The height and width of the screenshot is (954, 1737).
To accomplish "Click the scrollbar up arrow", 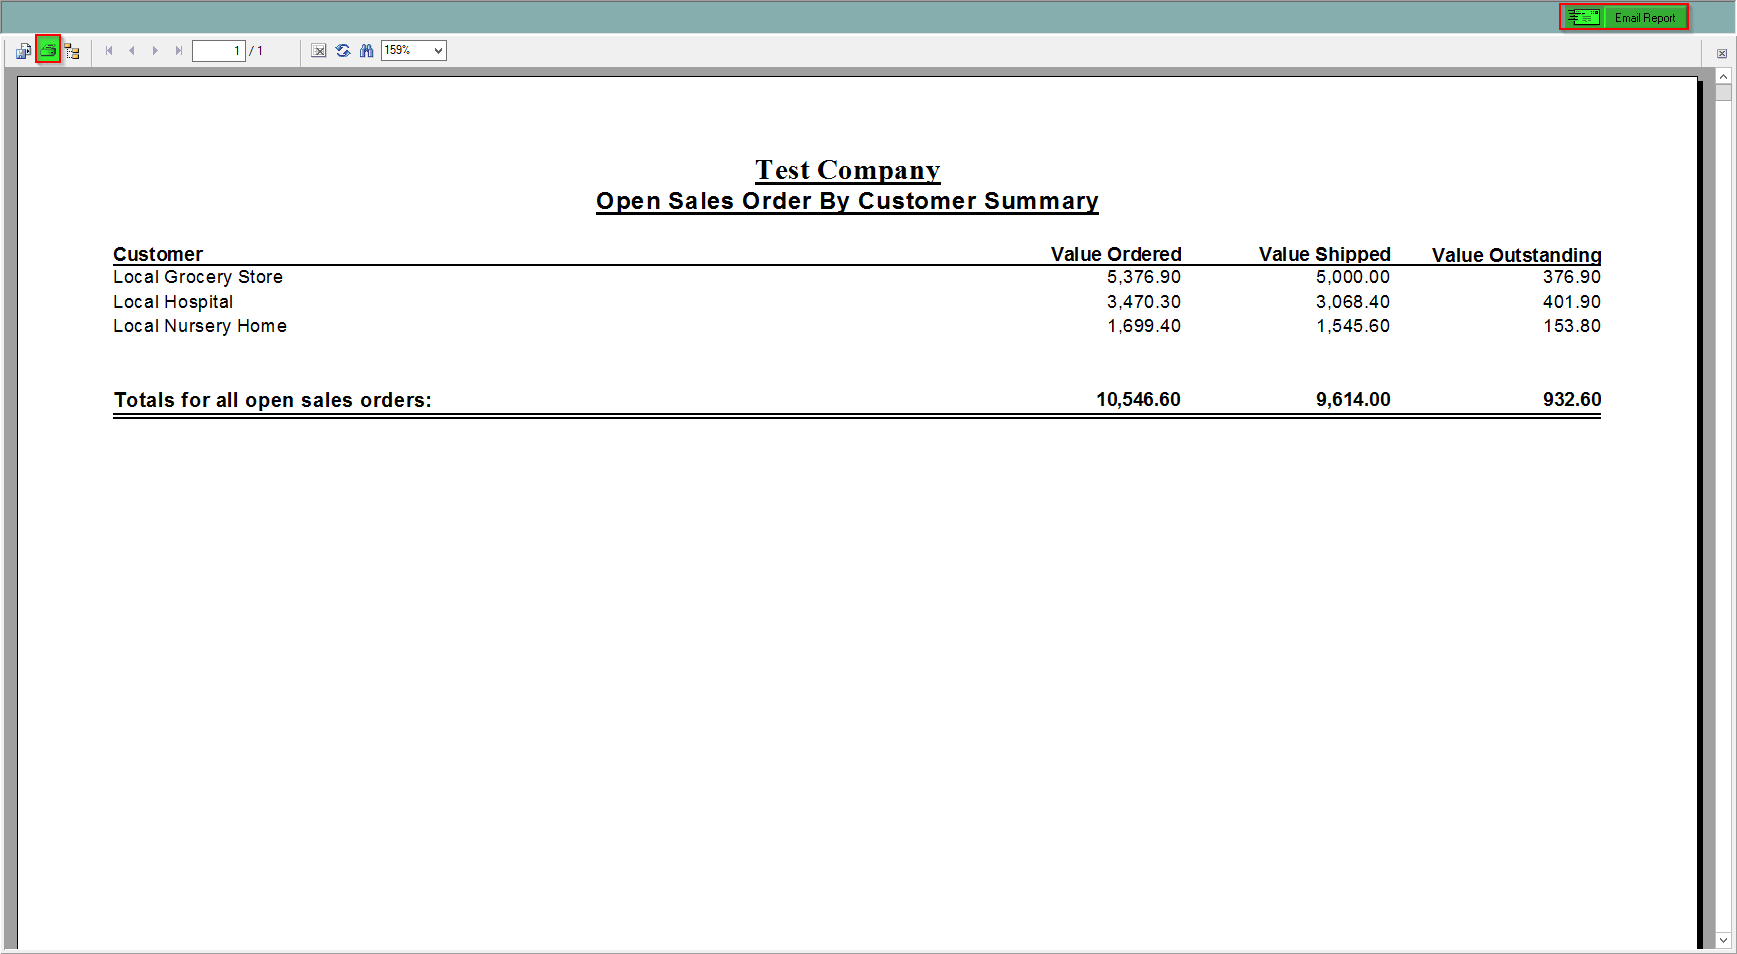I will point(1723,77).
